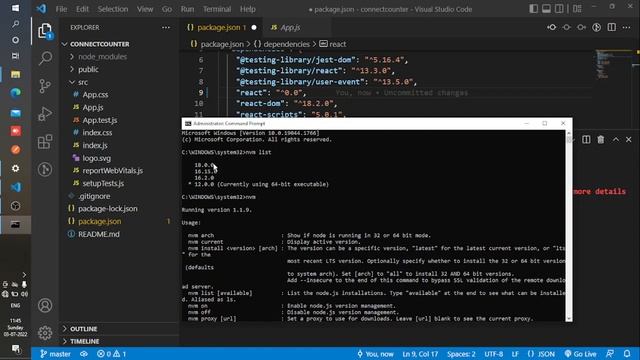
Task: Click master branch in status bar
Action: [55, 354]
